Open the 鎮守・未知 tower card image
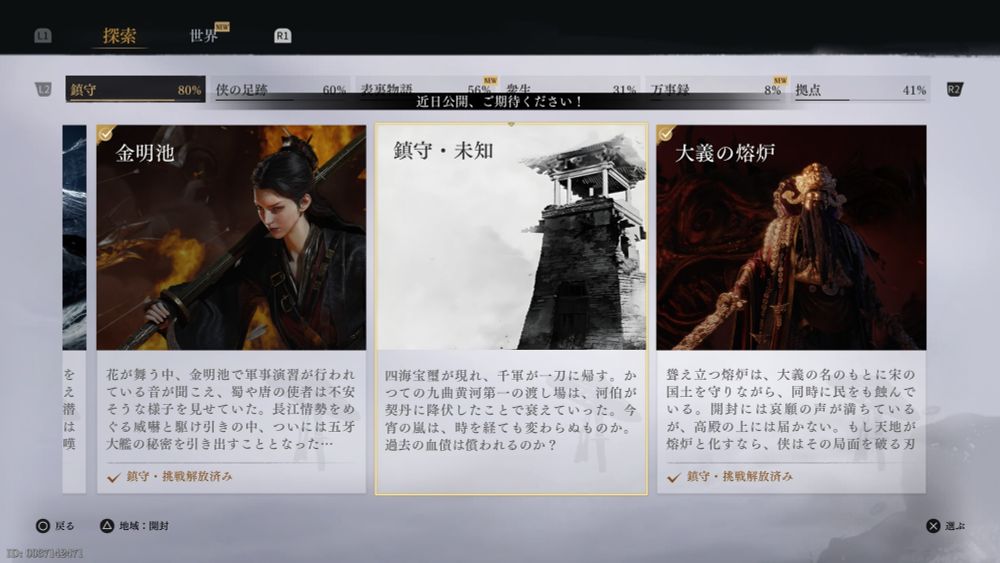 (511, 237)
